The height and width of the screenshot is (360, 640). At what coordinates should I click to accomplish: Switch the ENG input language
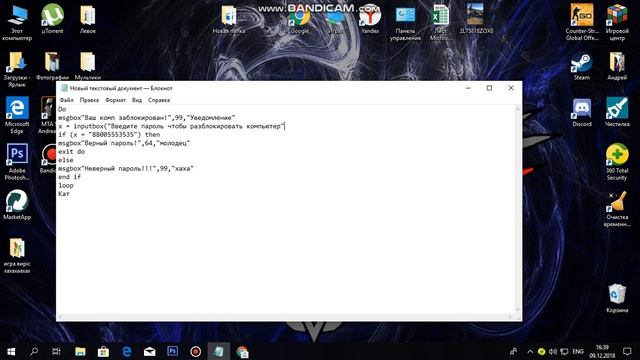coord(578,351)
